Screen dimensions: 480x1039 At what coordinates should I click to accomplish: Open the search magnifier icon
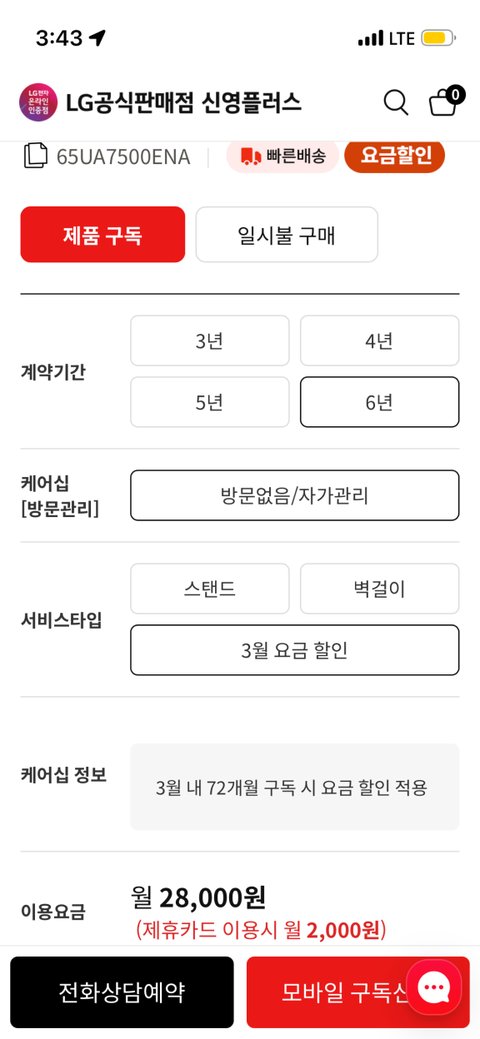tap(396, 103)
